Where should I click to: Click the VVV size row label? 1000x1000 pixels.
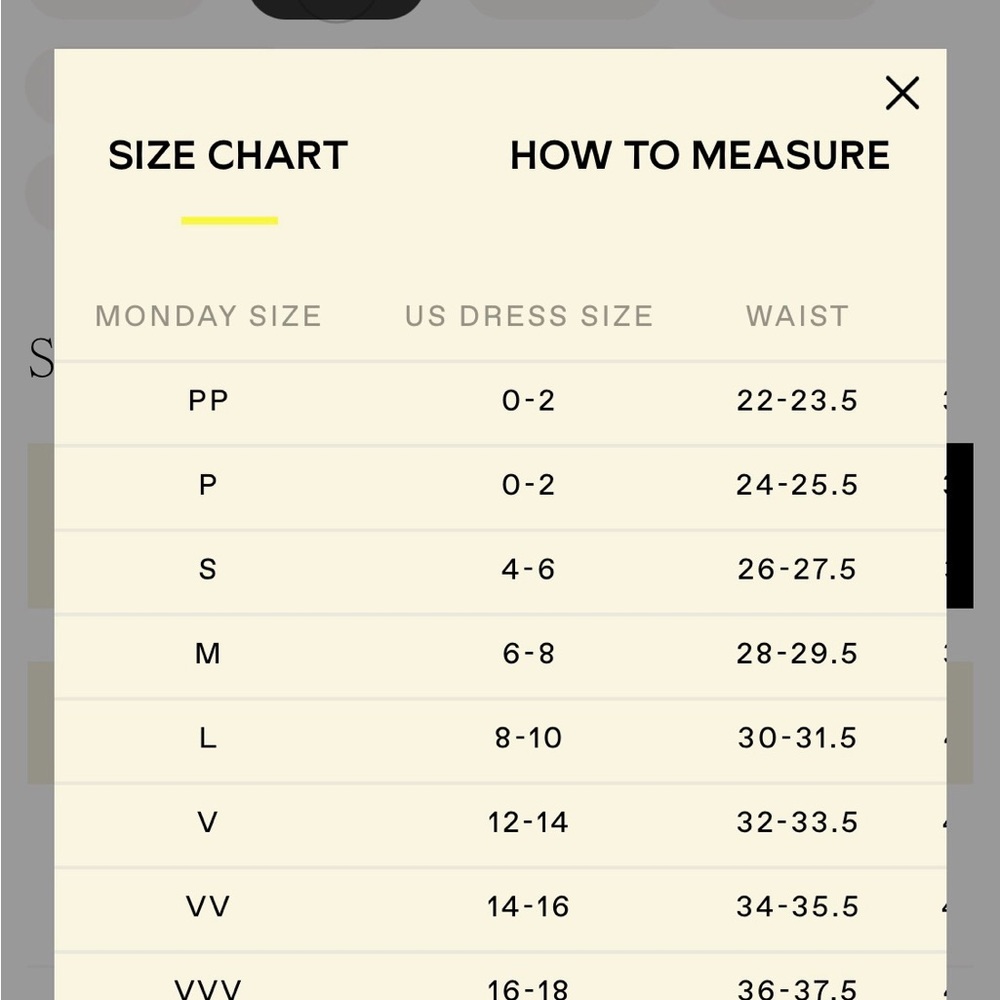(208, 989)
